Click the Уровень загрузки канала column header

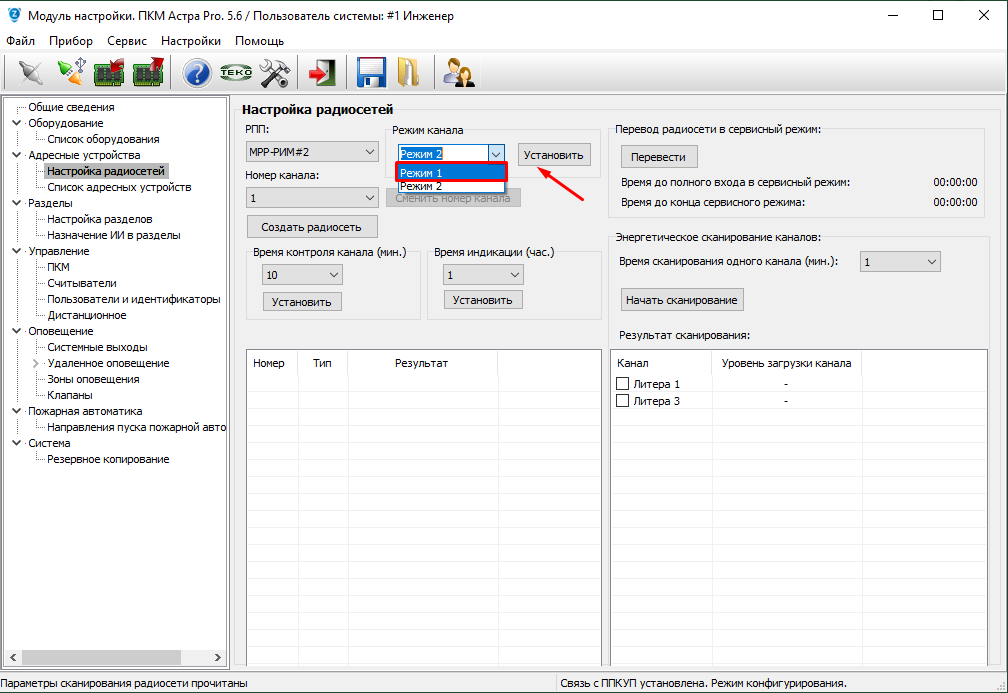[786, 363]
